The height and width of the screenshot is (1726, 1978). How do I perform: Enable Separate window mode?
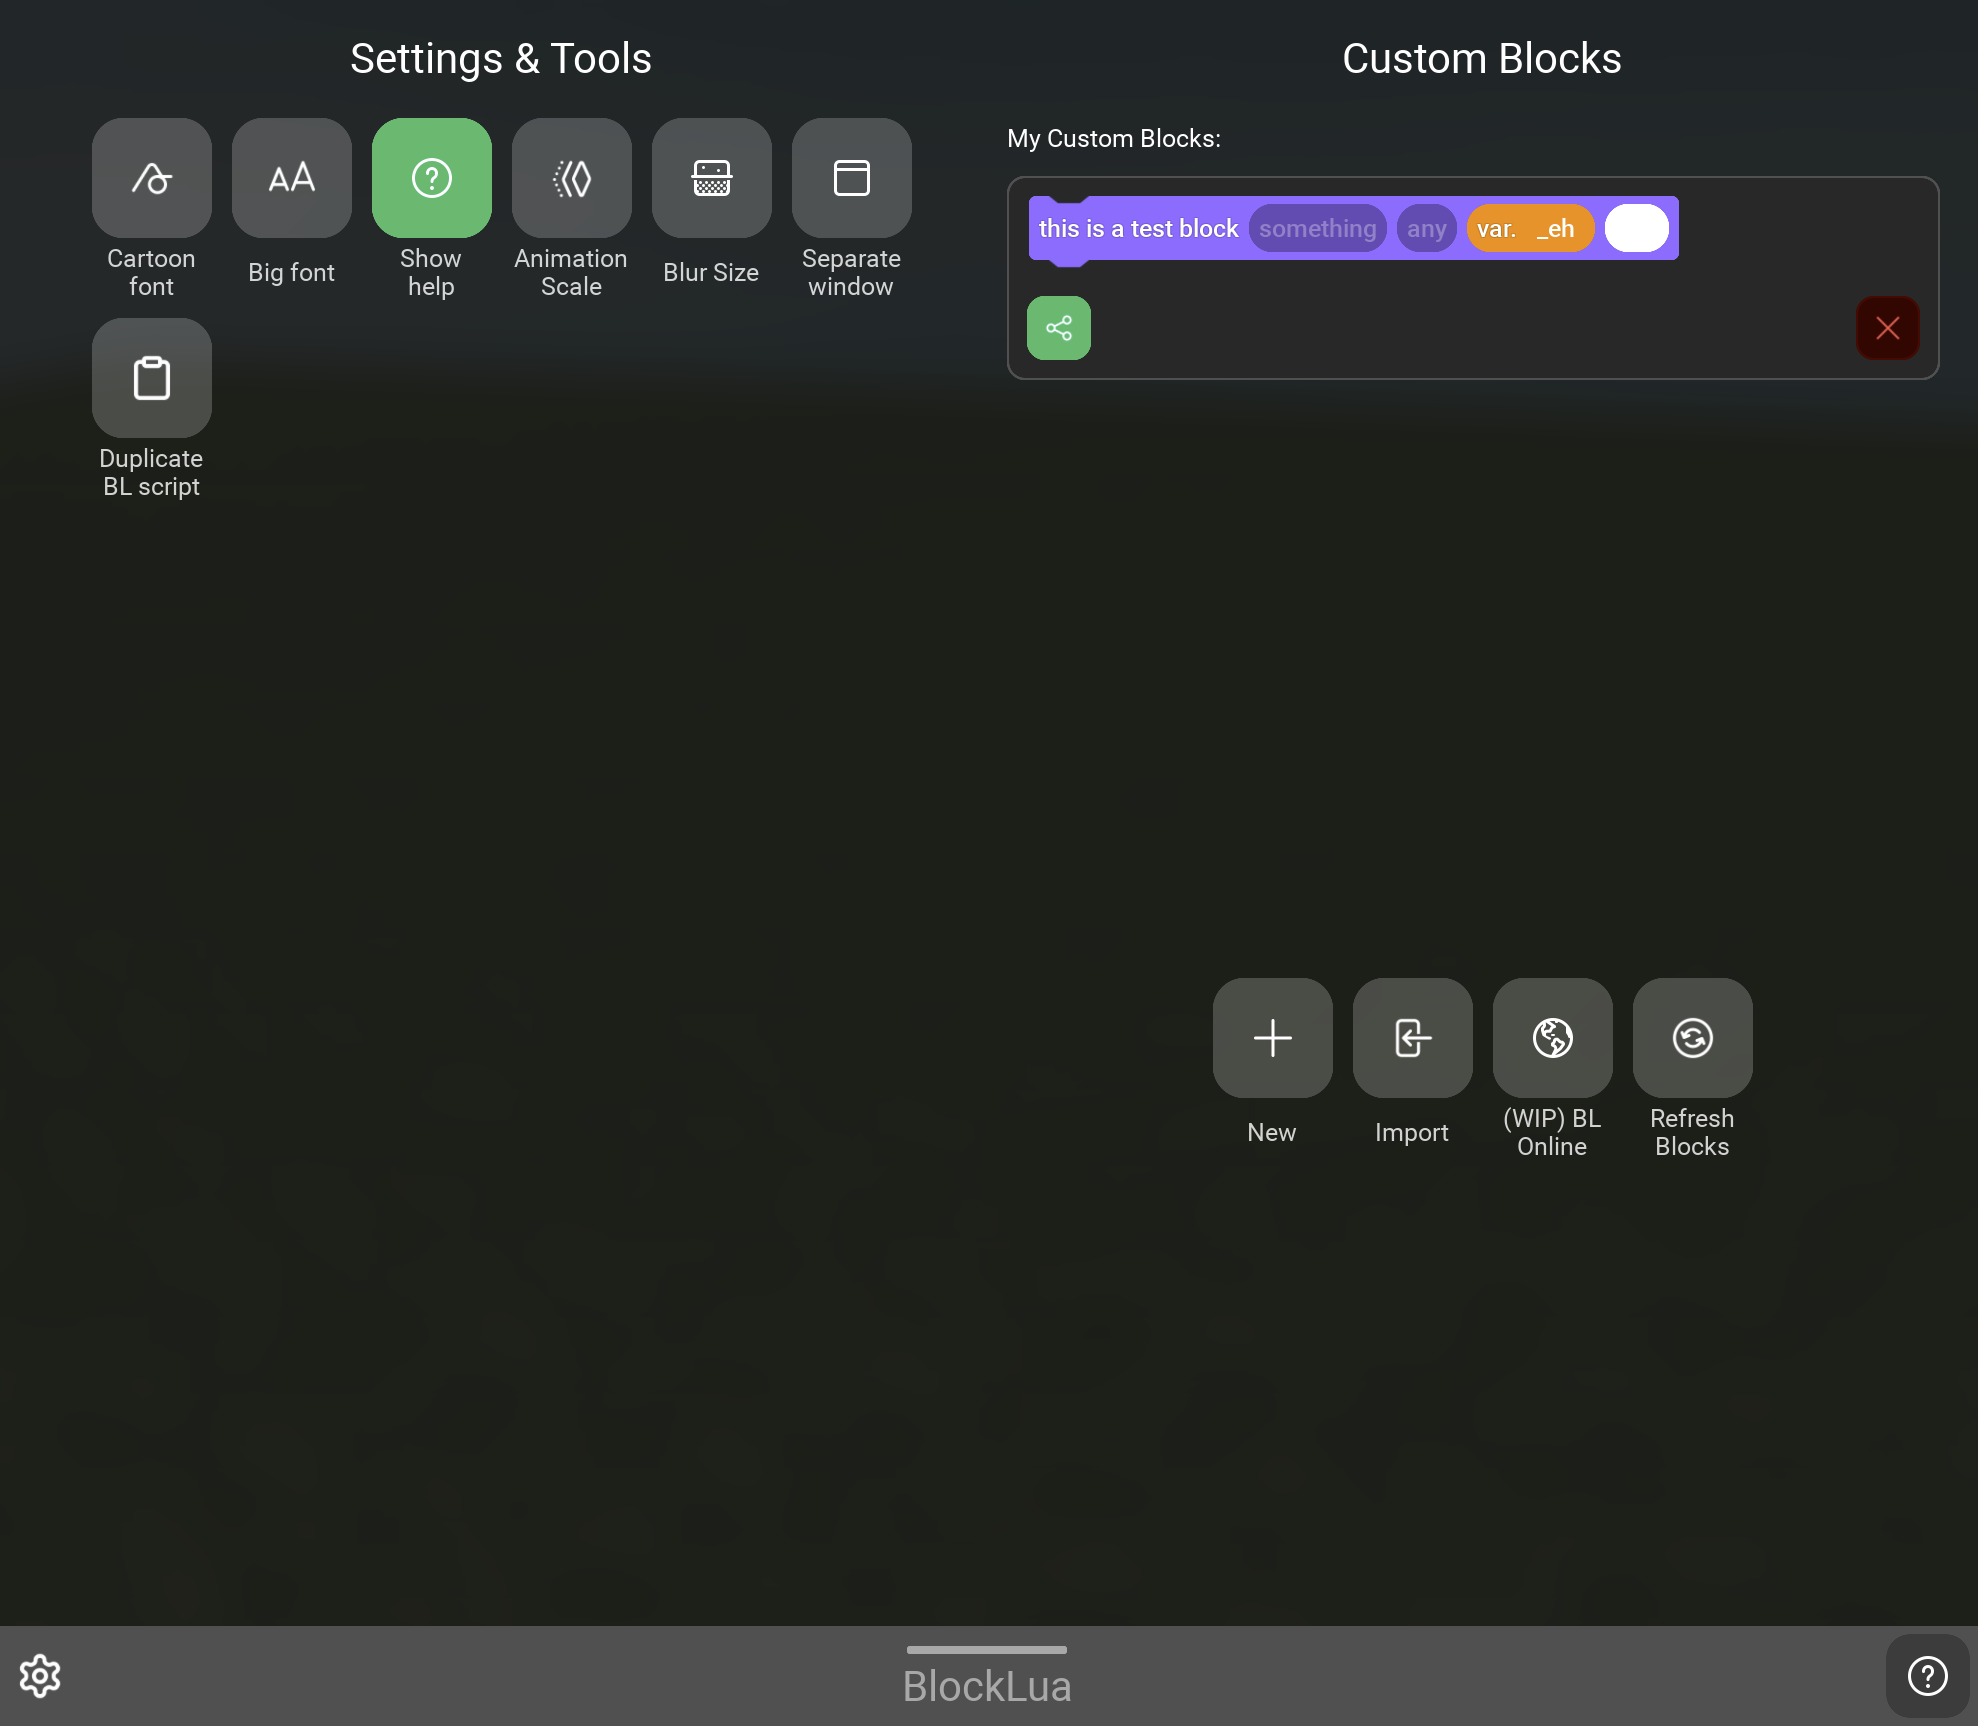(x=851, y=178)
